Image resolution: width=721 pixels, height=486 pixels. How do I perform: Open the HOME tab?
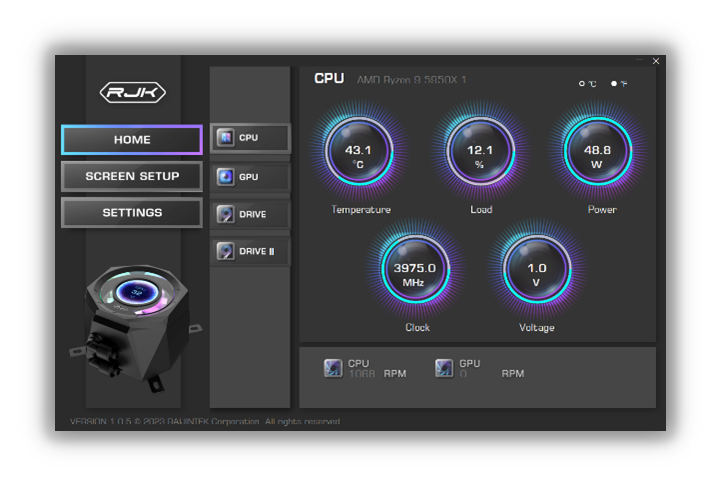(x=132, y=140)
